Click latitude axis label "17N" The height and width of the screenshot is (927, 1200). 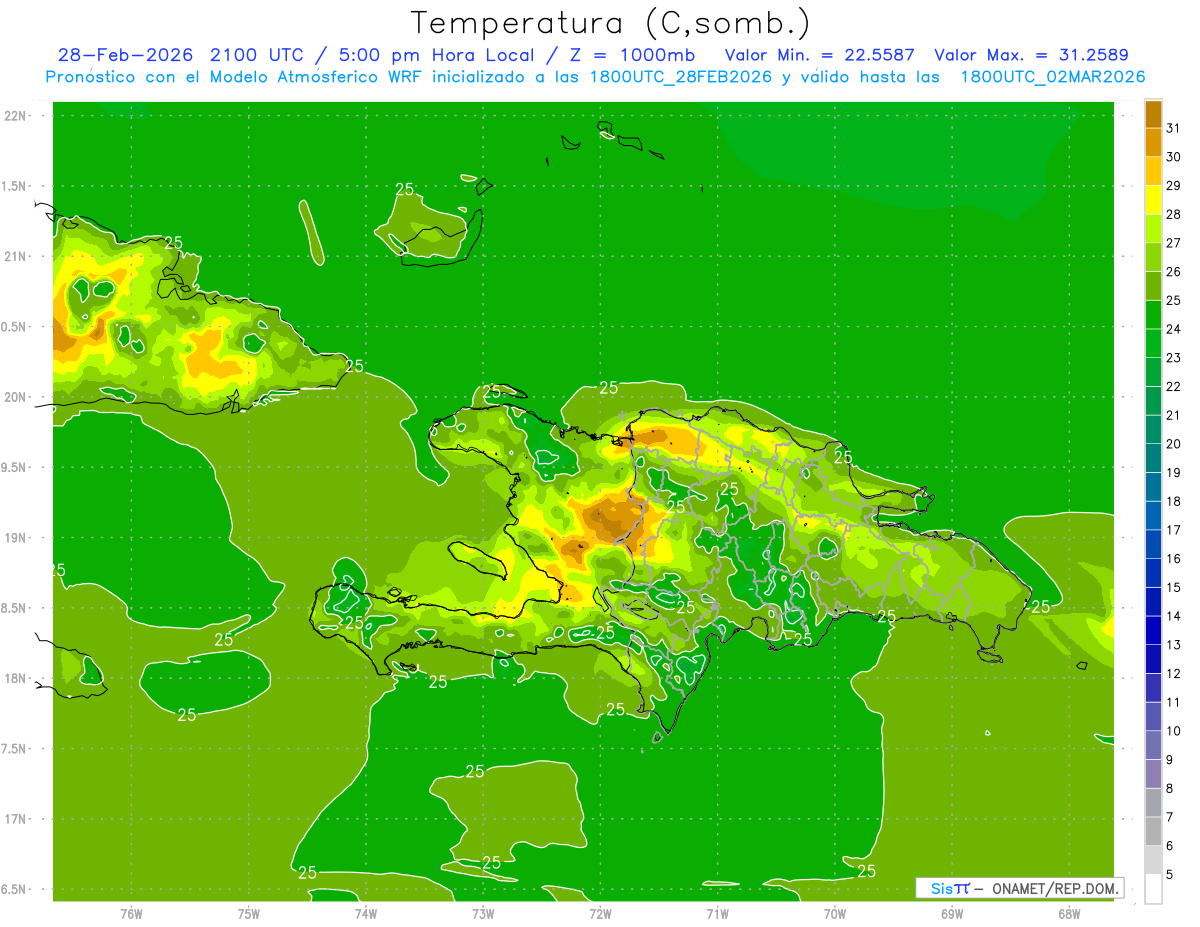[16, 819]
